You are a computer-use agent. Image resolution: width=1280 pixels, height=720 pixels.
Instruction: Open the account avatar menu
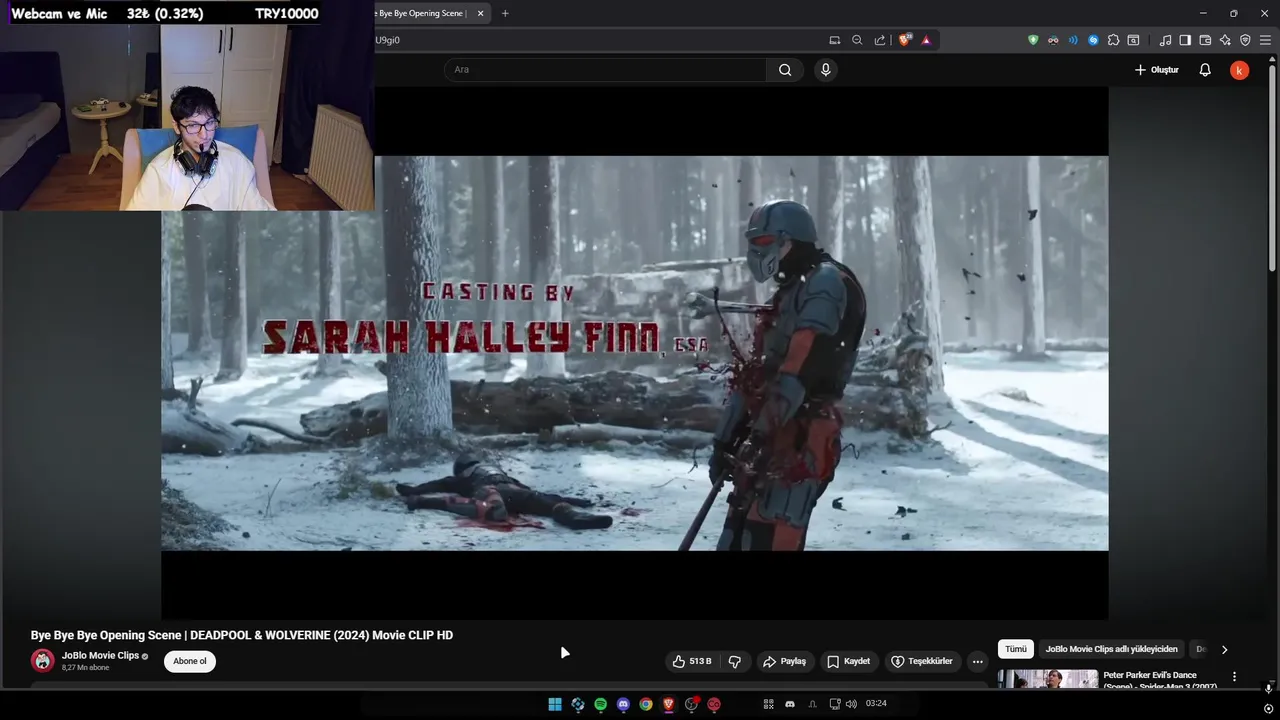click(1239, 70)
